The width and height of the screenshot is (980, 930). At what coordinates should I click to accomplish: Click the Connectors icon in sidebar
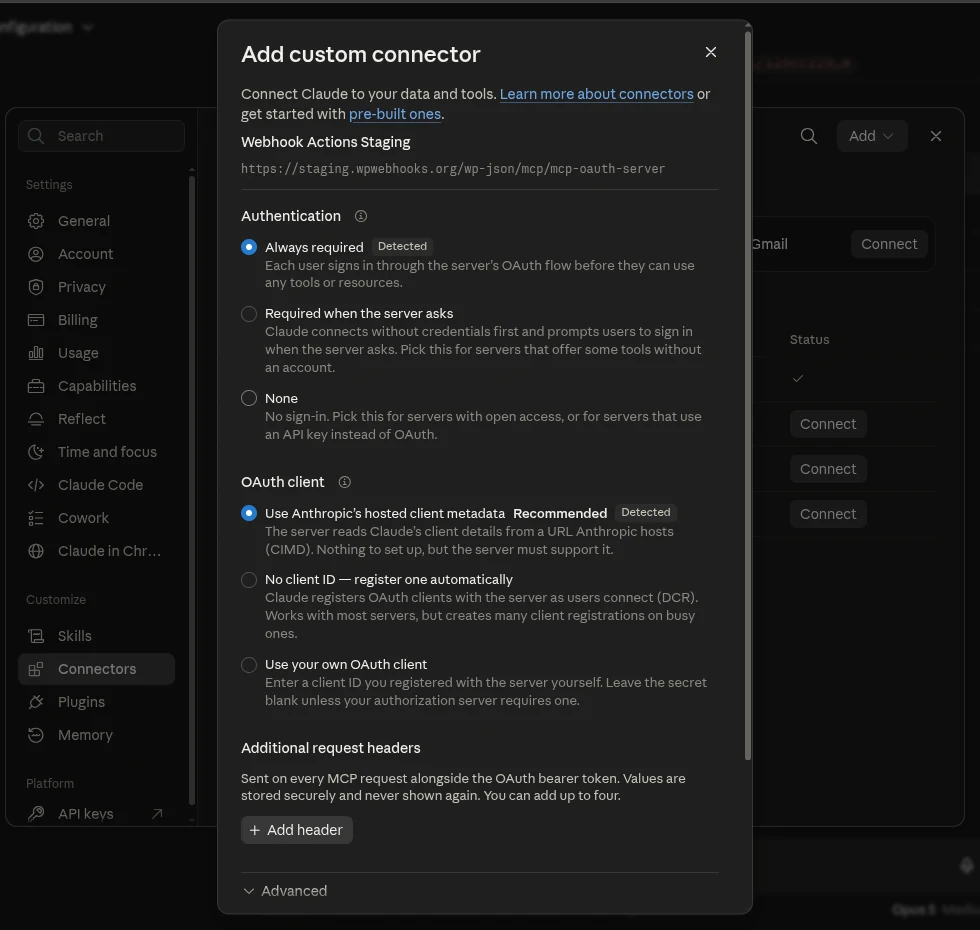(x=36, y=670)
